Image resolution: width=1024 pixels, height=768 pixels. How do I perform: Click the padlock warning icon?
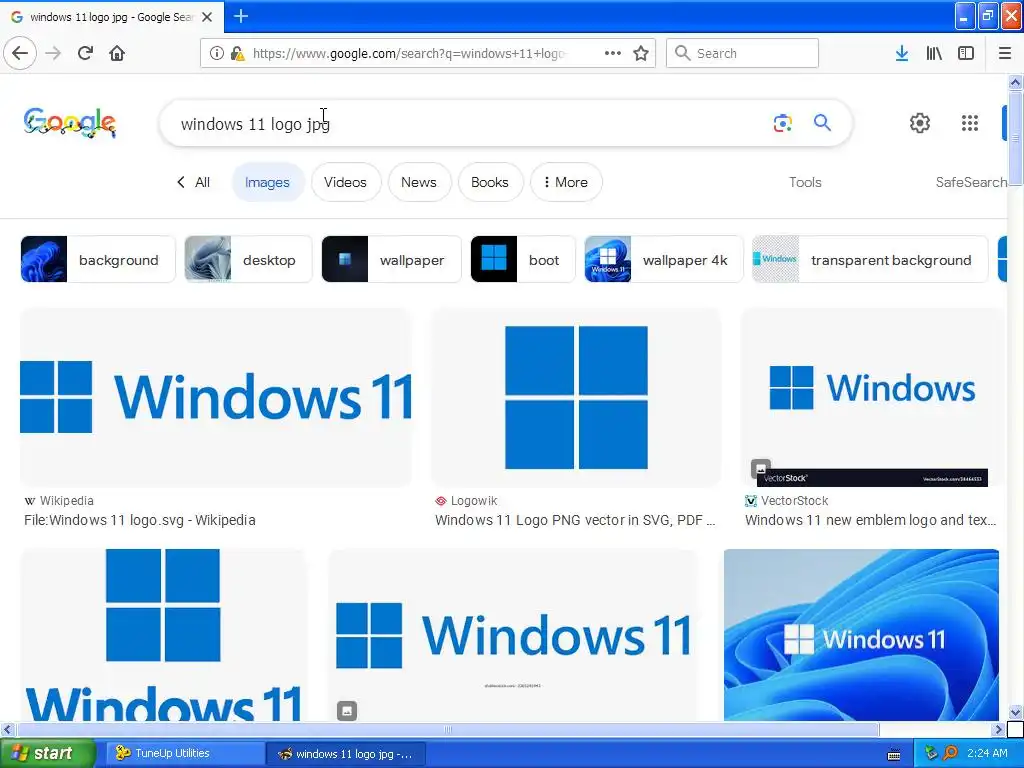[237, 54]
